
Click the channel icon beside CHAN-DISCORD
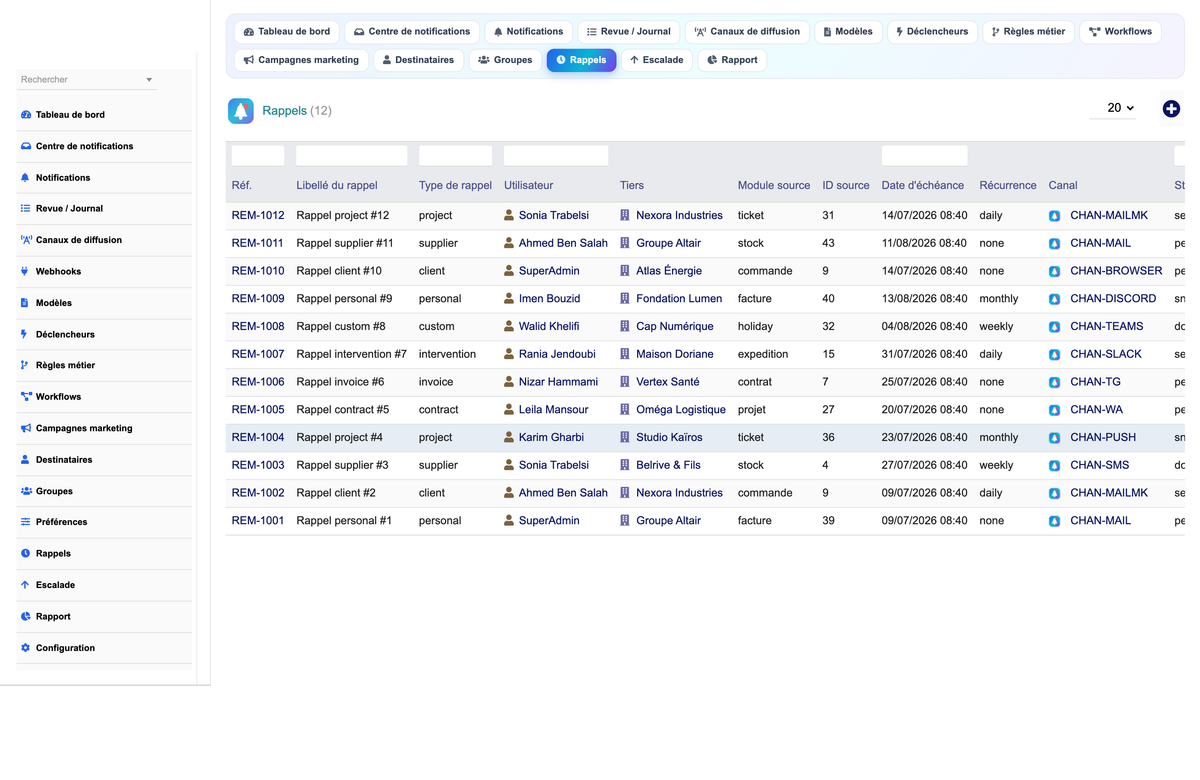1054,299
